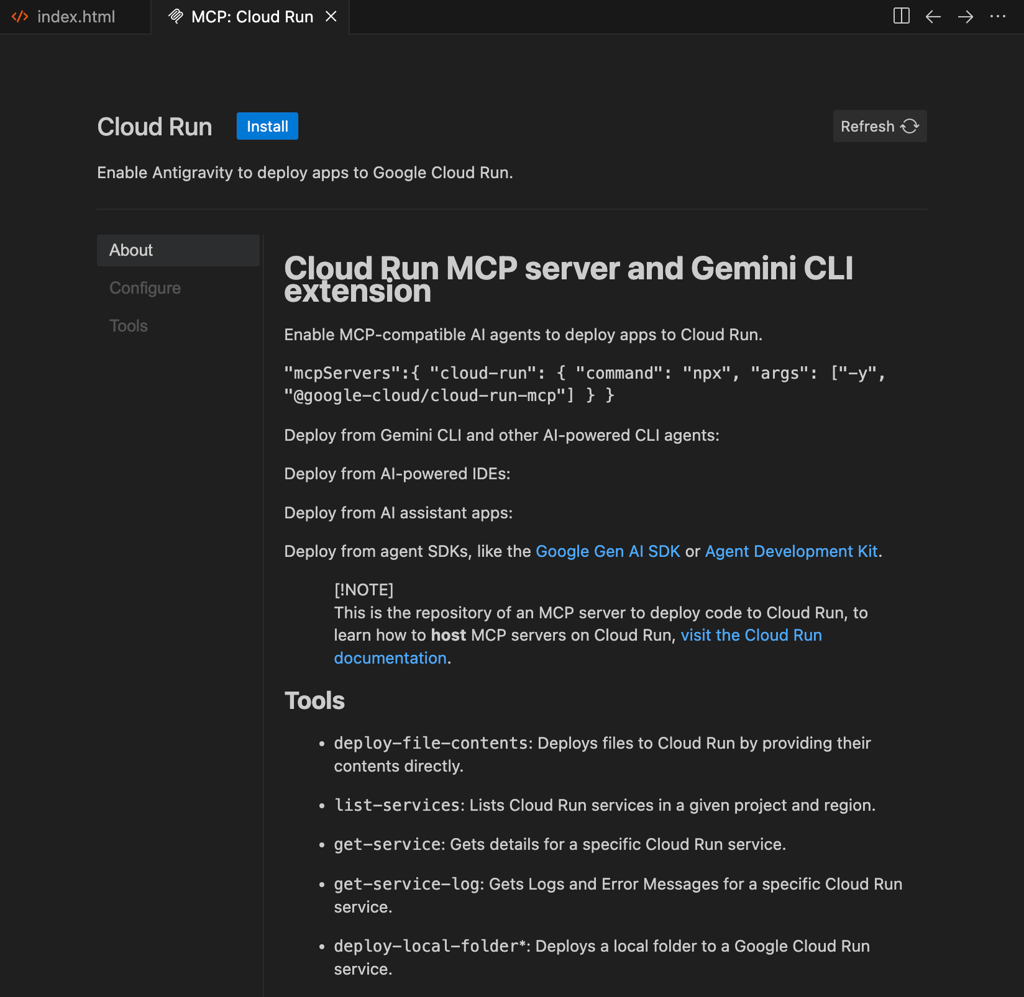Viewport: 1024px width, 997px height.
Task: Open the Agent Development Kit link
Action: pyautogui.click(x=791, y=551)
